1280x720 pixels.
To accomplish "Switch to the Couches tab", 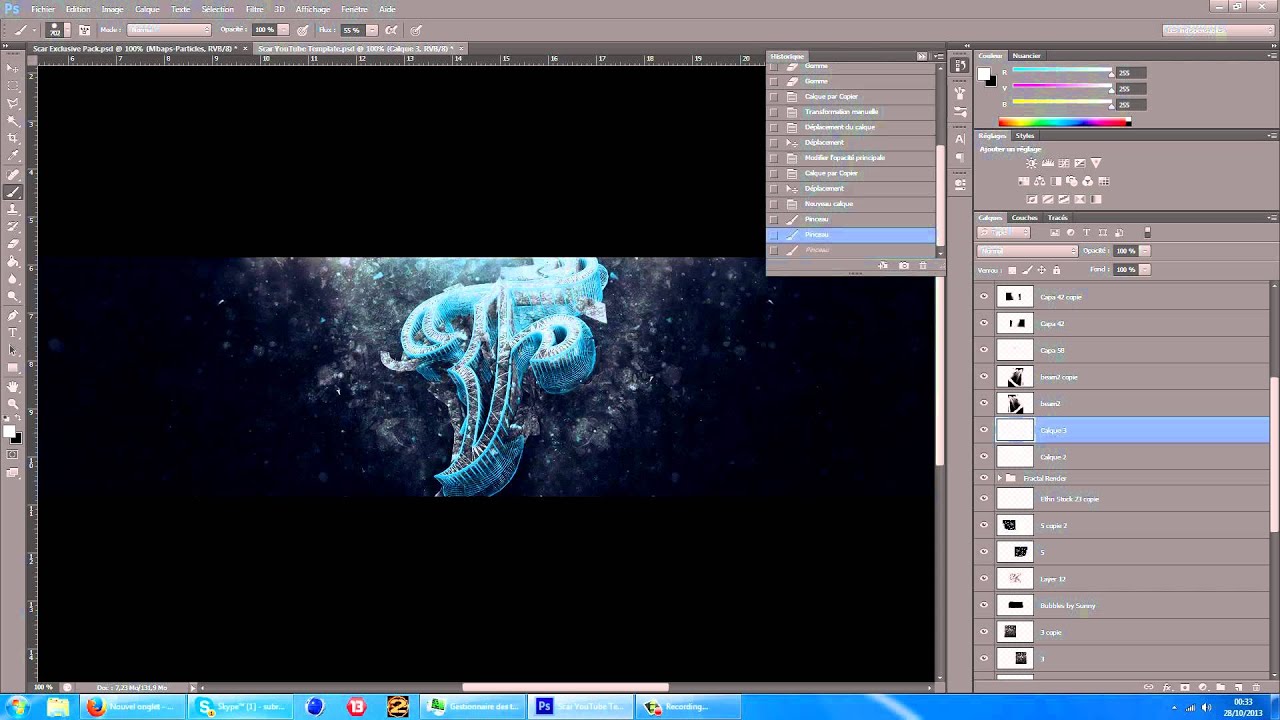I will click(1025, 218).
